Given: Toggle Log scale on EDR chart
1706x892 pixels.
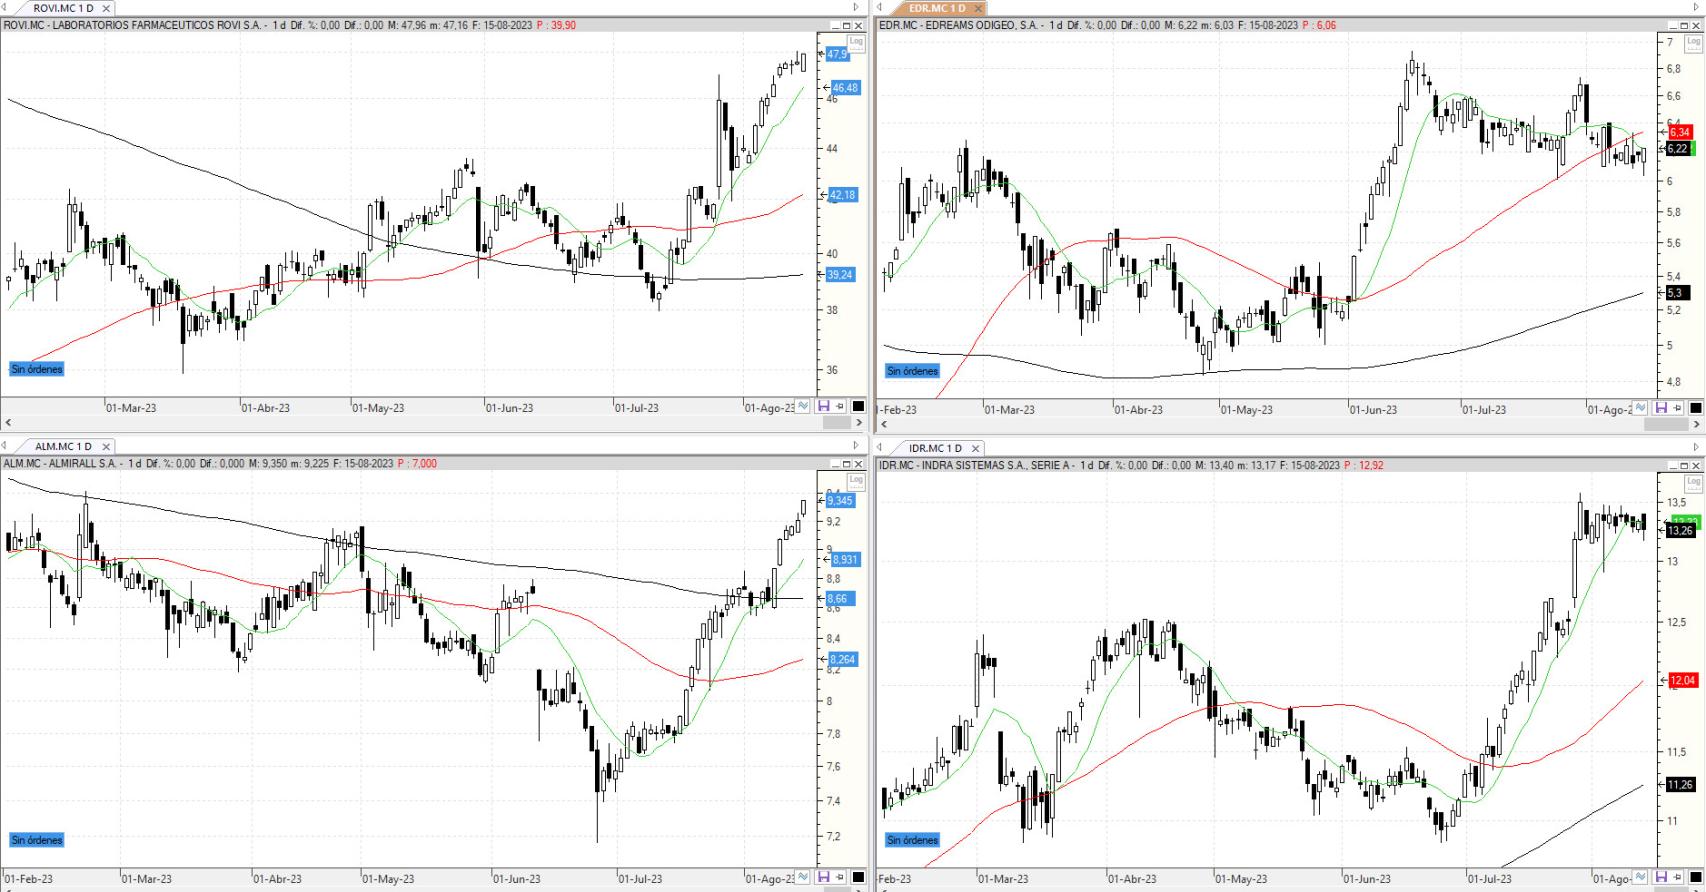Looking at the screenshot, I should pyautogui.click(x=1692, y=42).
